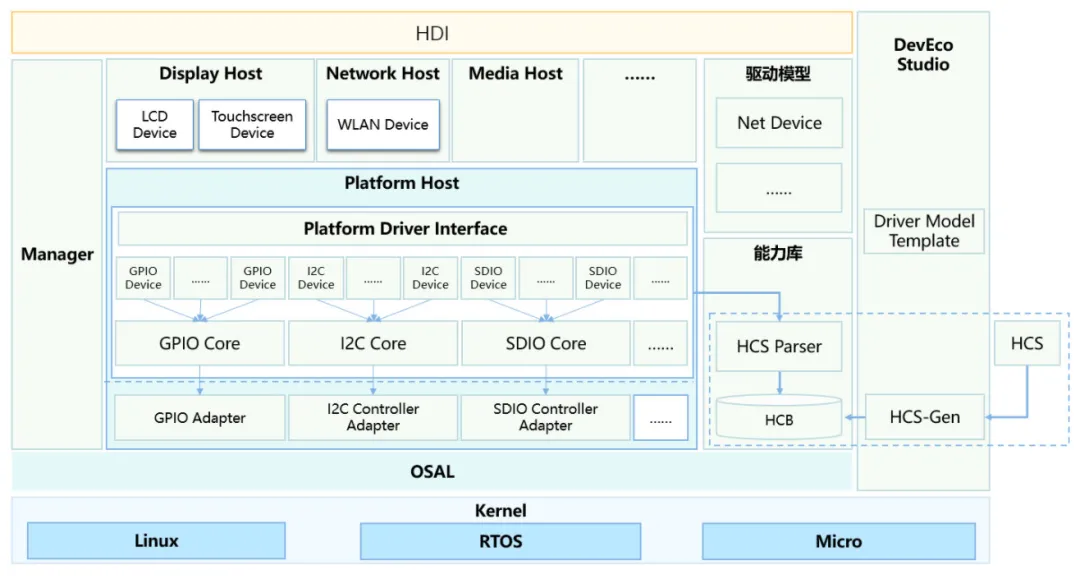This screenshot has width=1080, height=588.
Task: Select the GPIO Adapter box
Action: 200,418
